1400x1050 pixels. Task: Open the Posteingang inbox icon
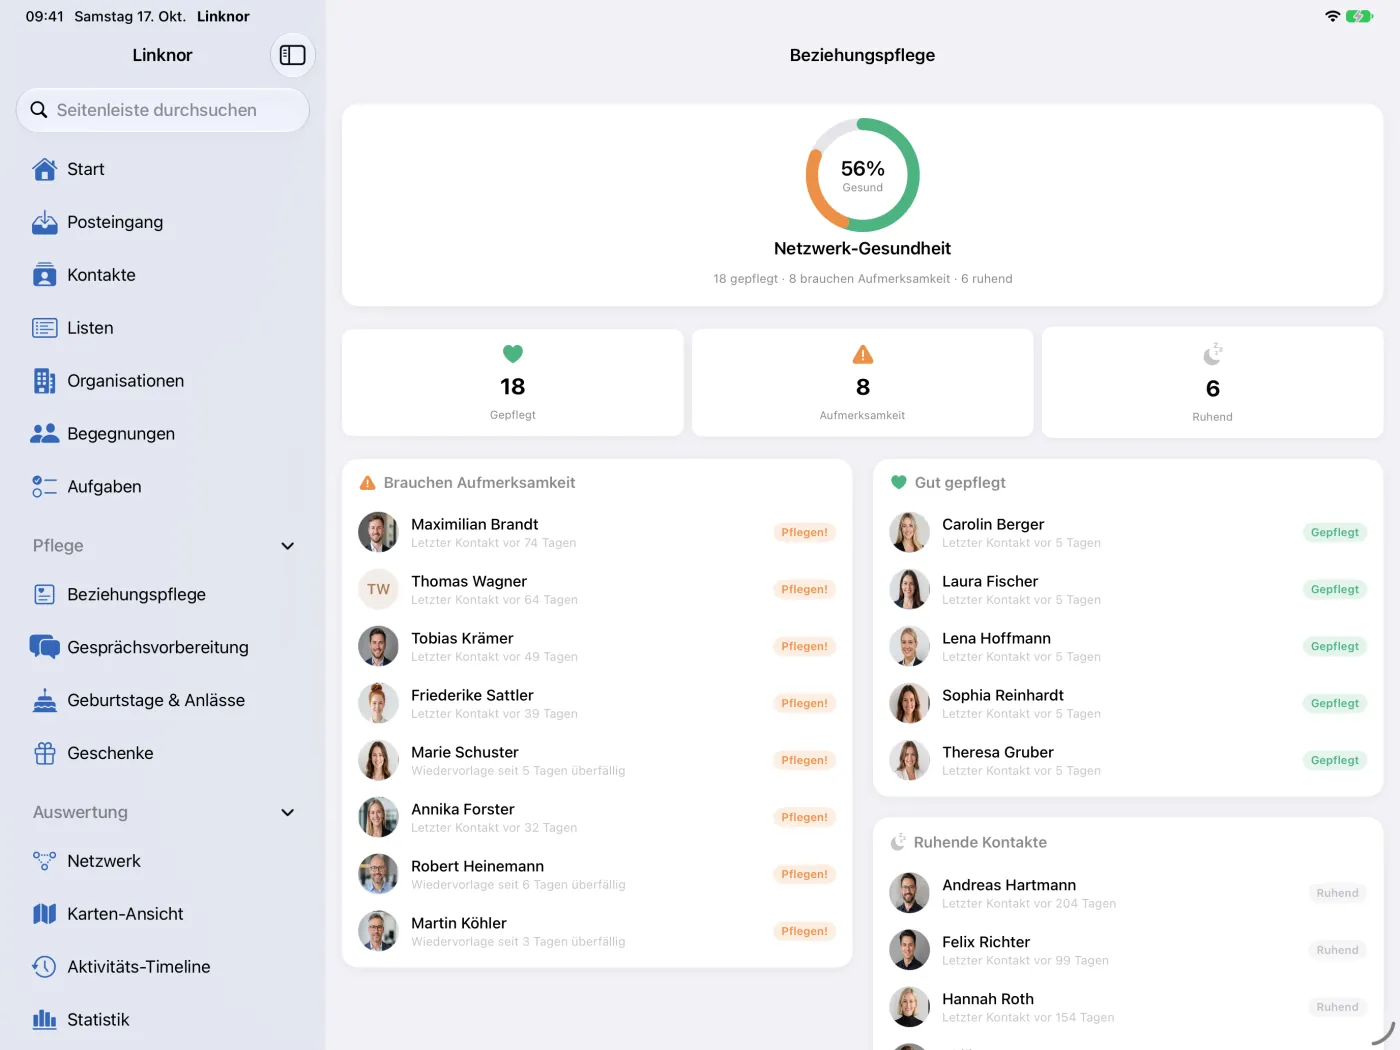point(45,222)
